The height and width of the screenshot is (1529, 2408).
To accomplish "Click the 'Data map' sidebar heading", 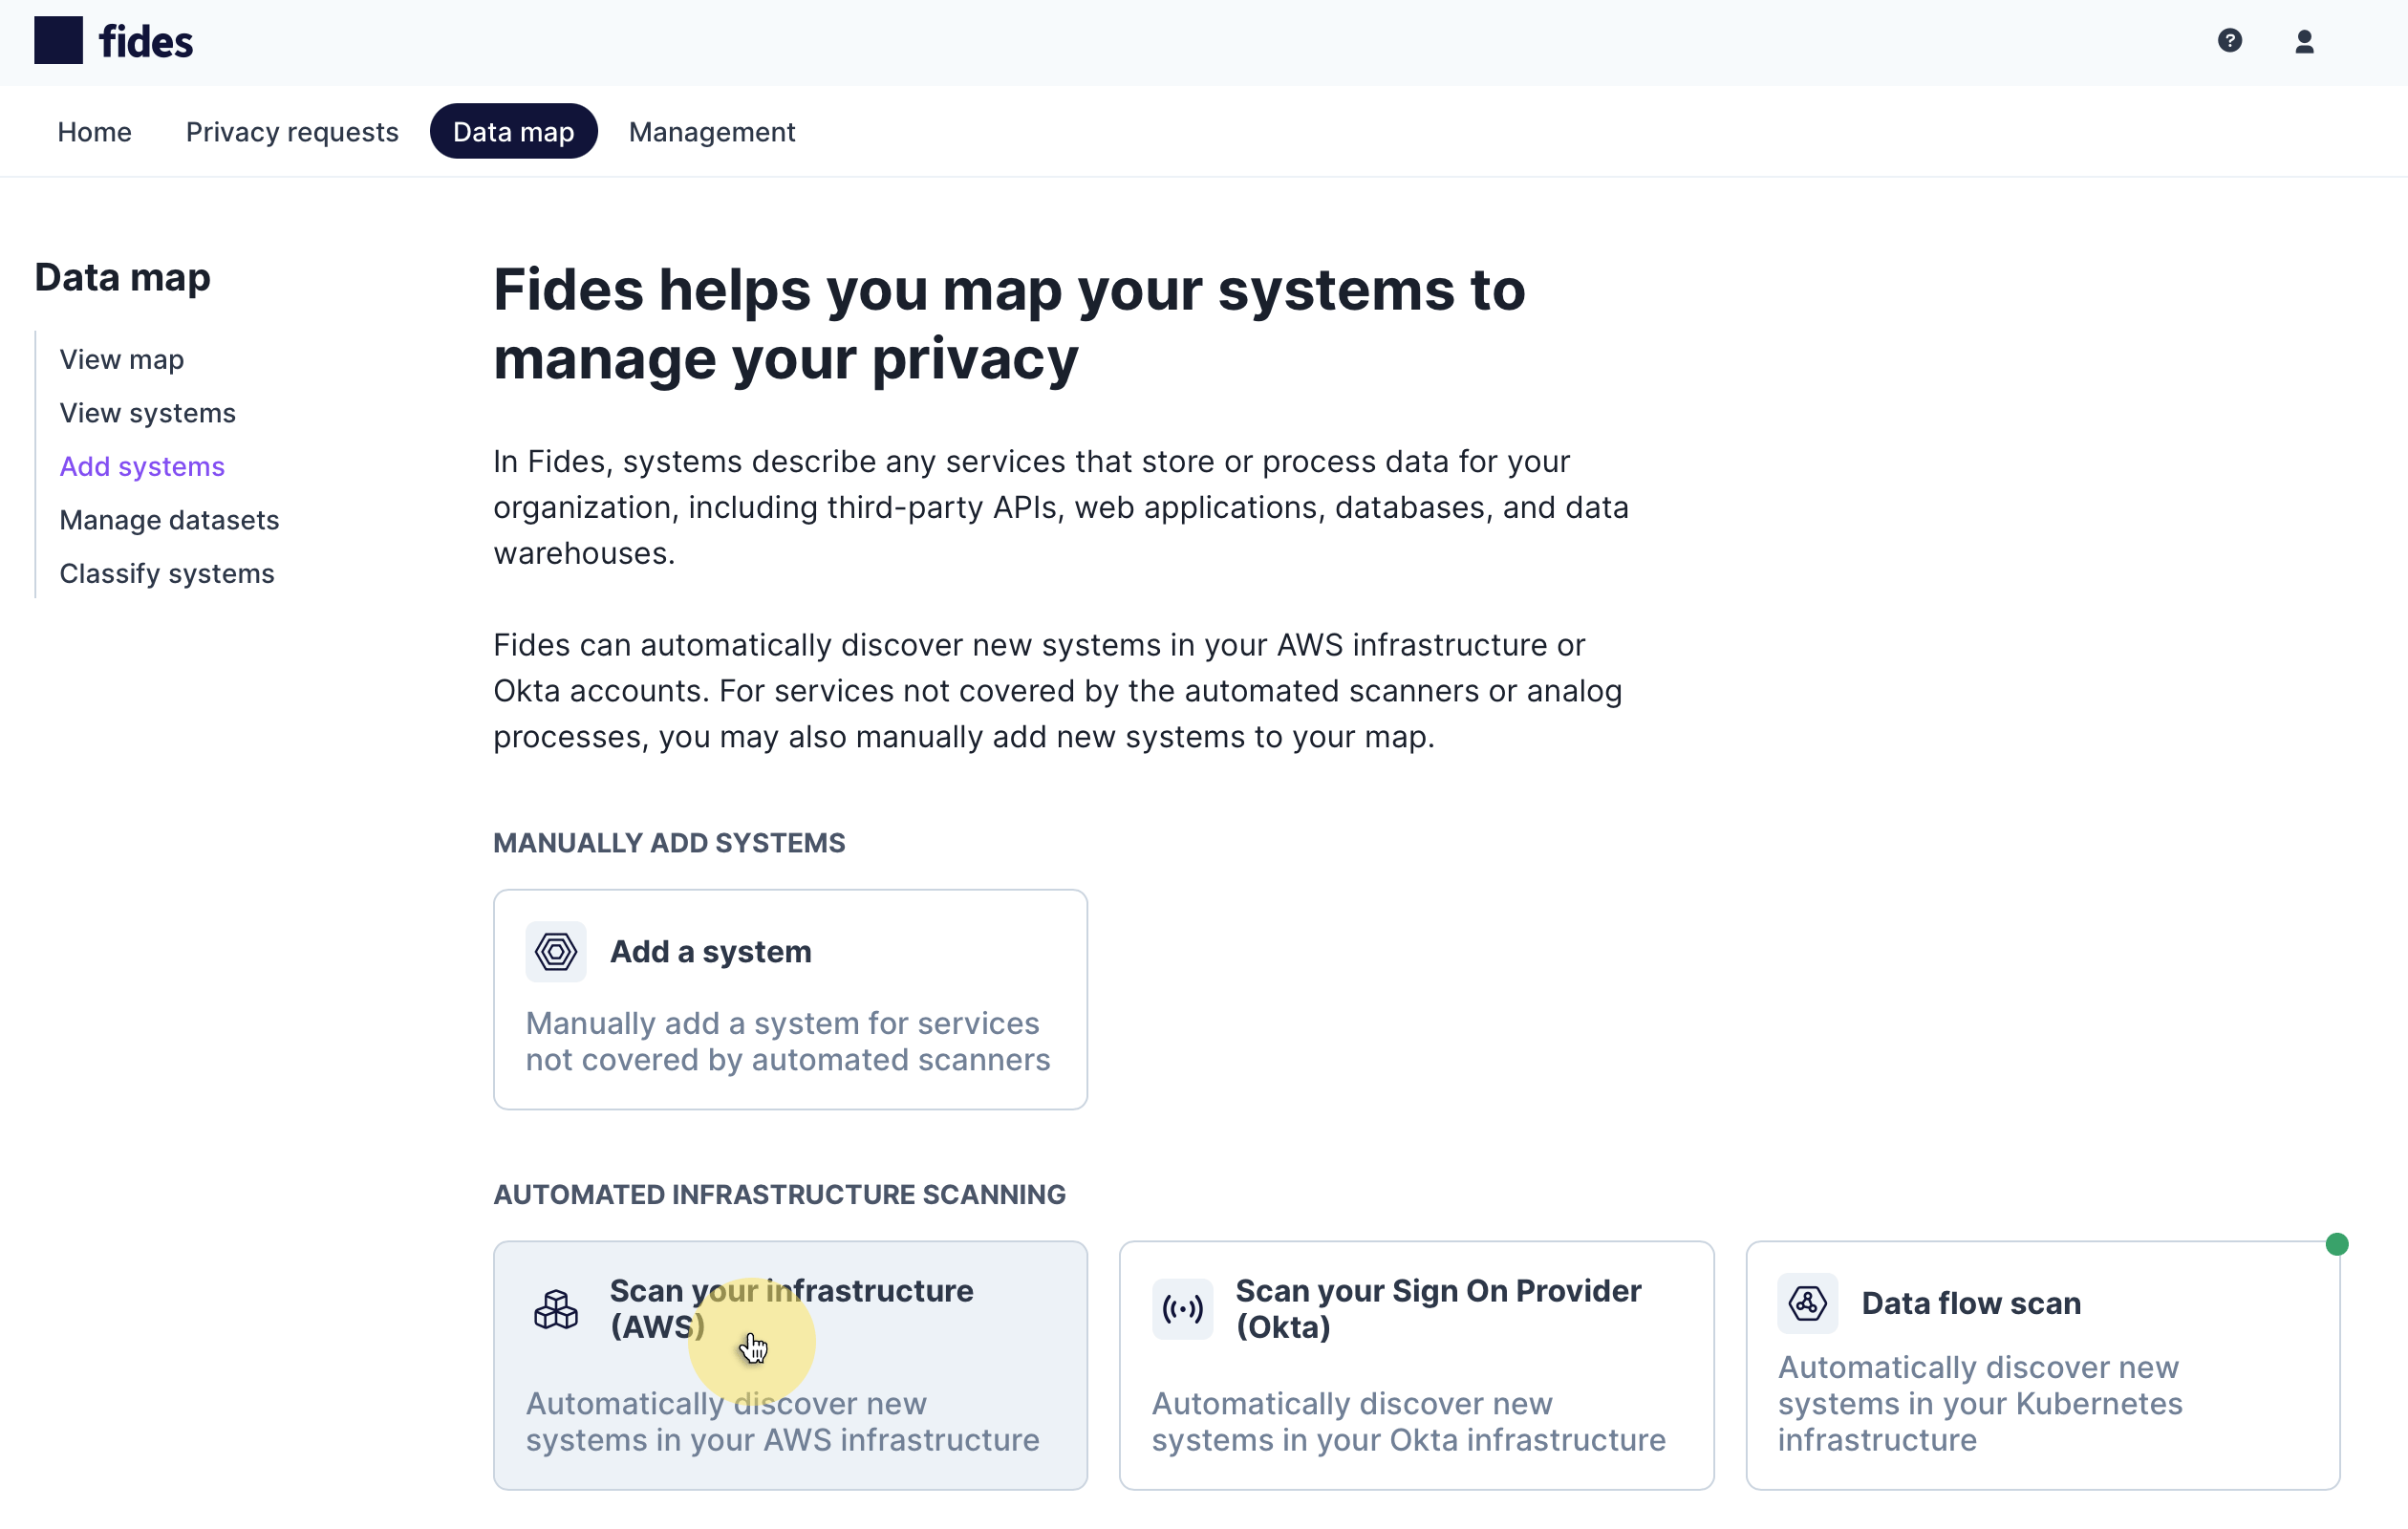I will (x=122, y=277).
